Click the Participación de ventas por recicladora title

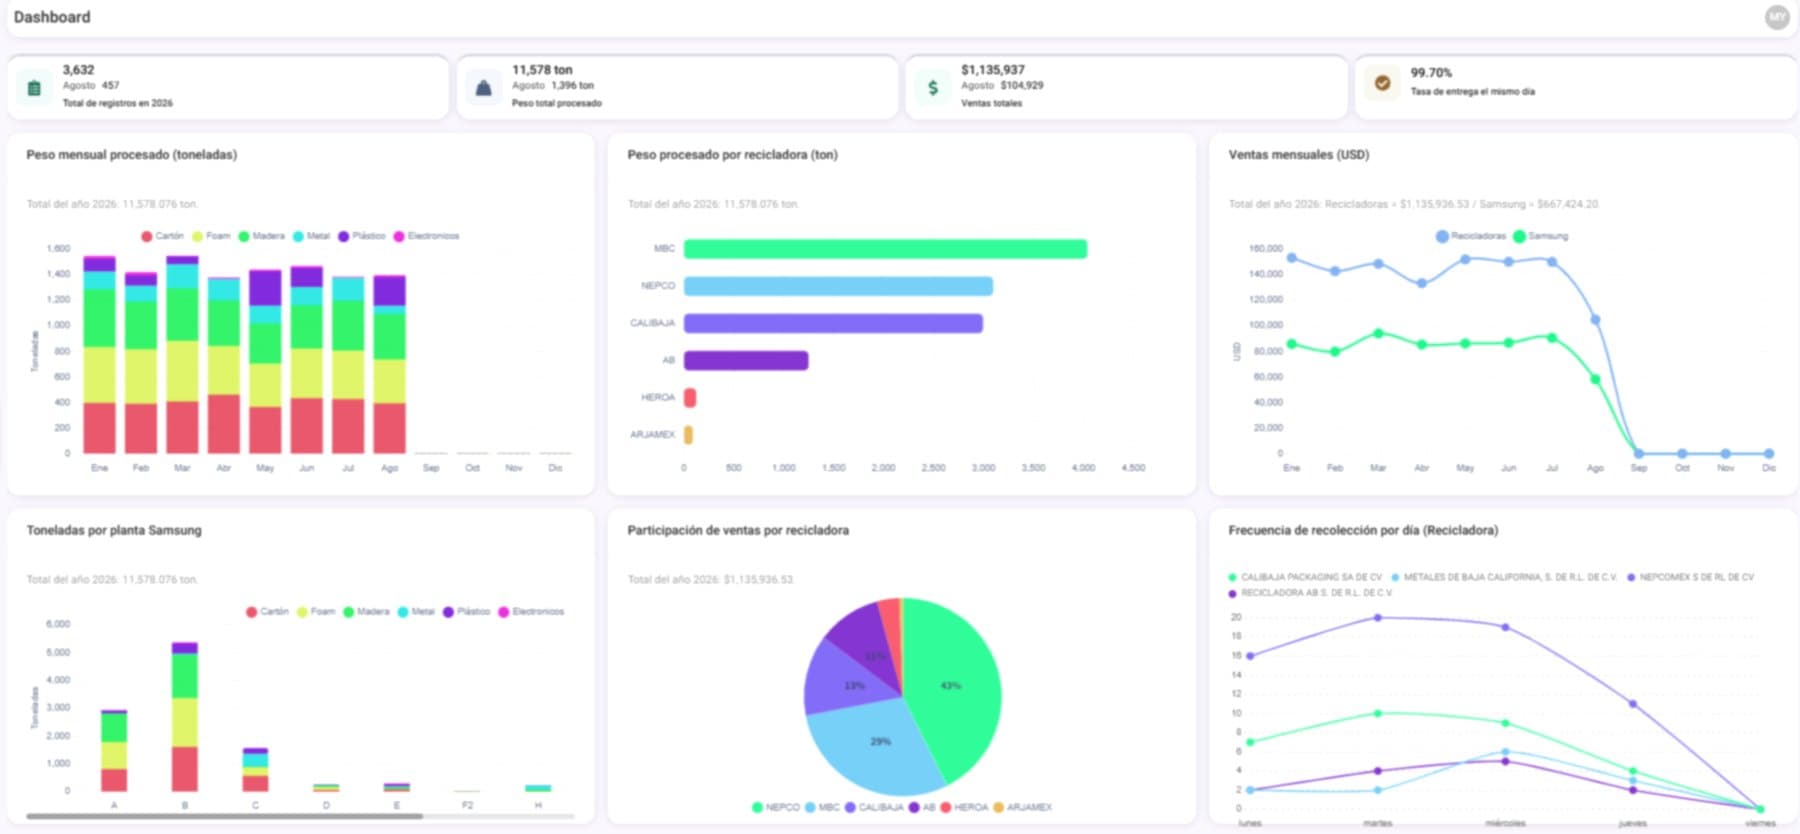tap(738, 530)
